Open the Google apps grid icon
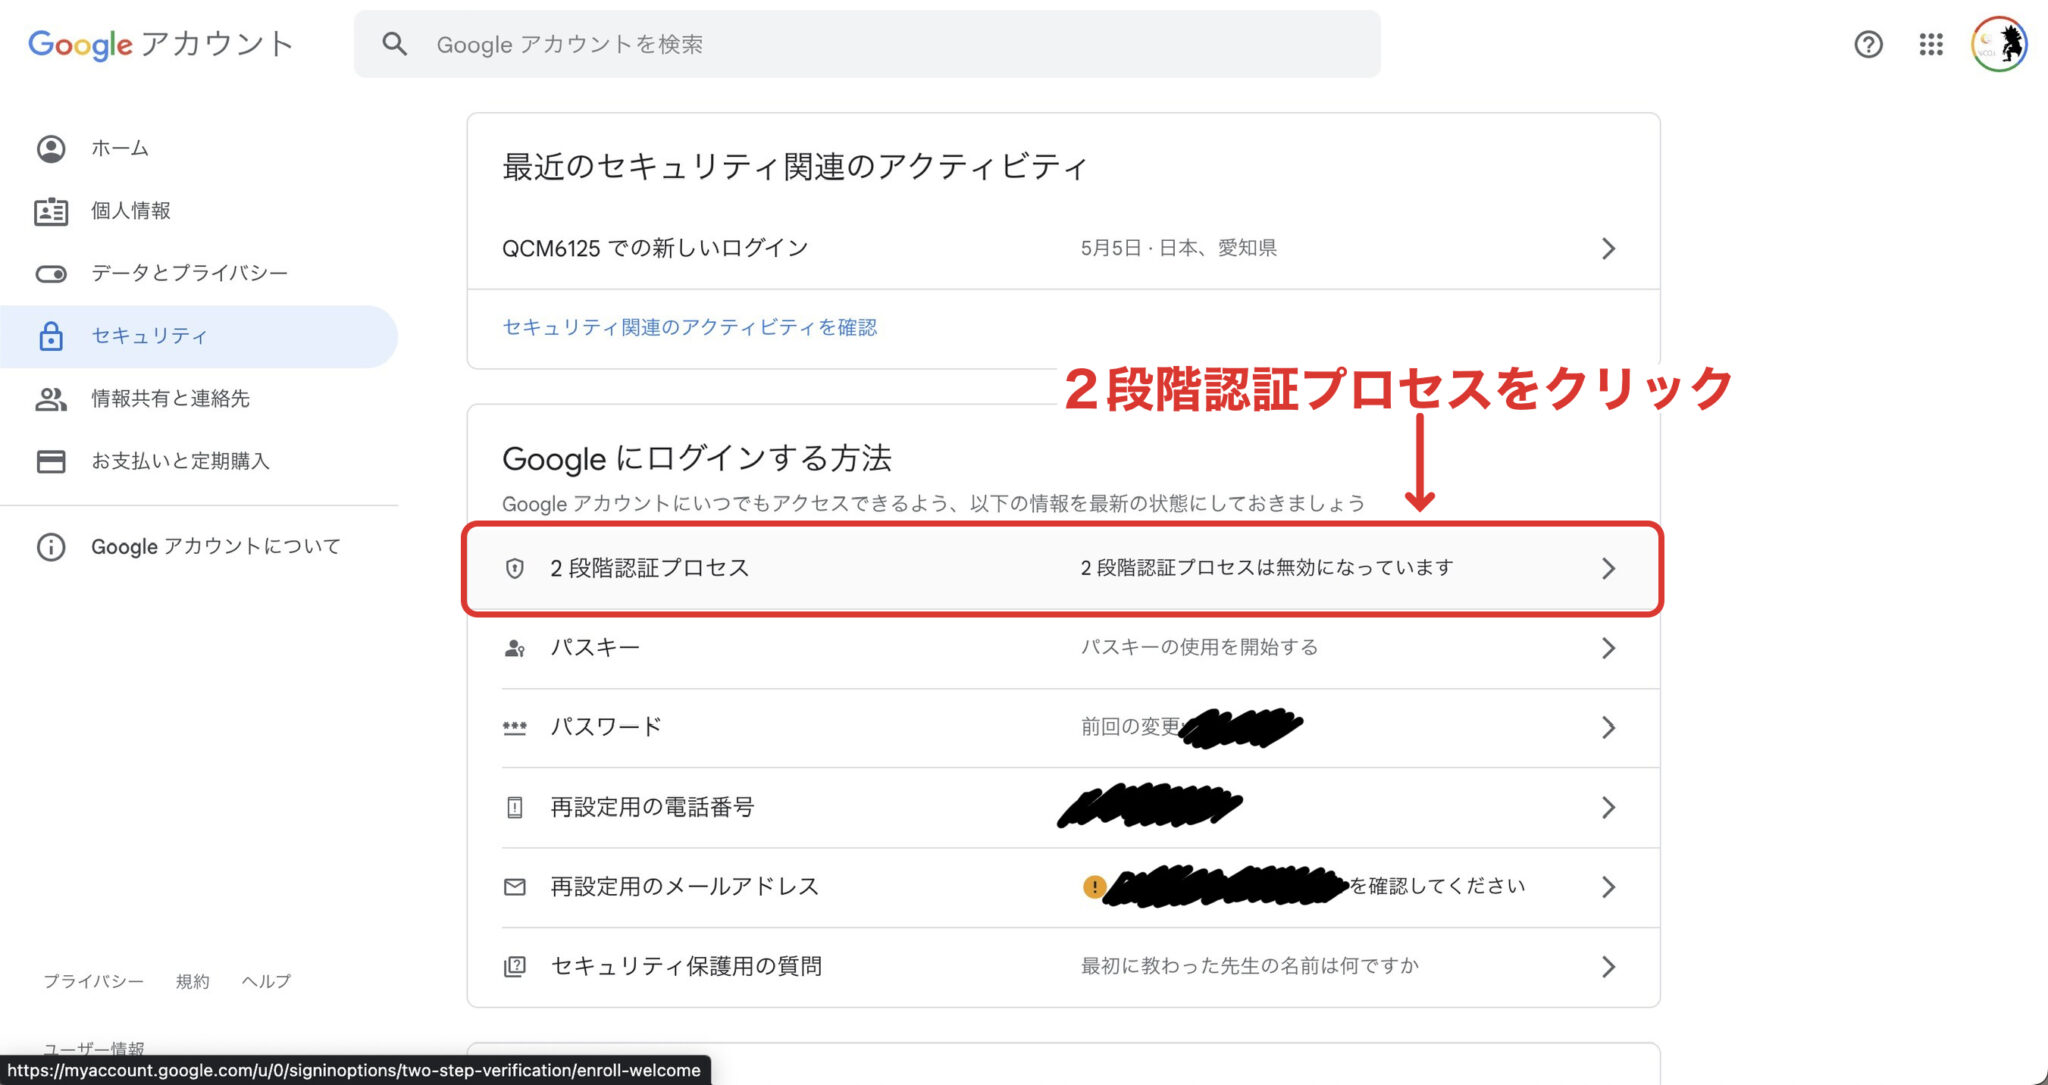The height and width of the screenshot is (1085, 2048). 1930,44
